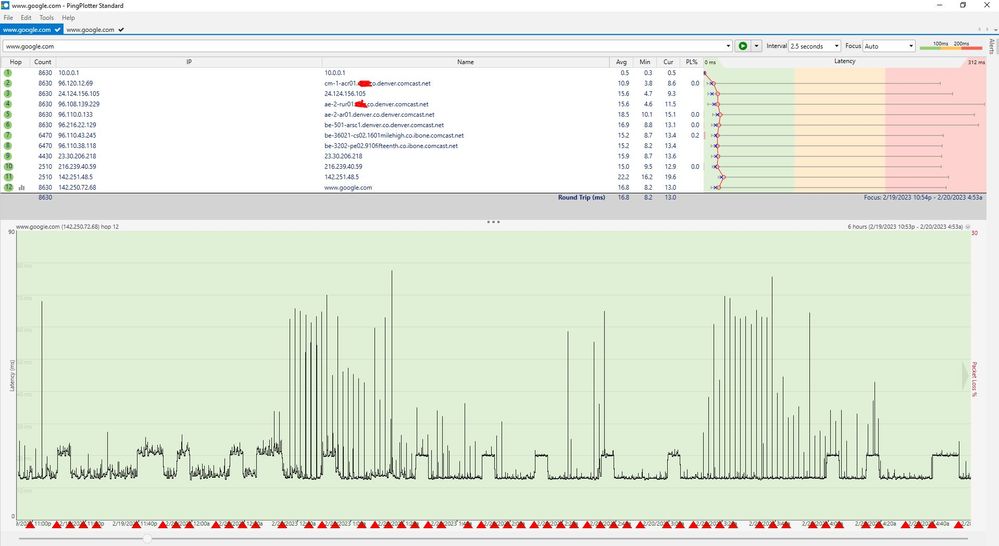
Task: Click the packet loss arrow beside the graph
Action: pyautogui.click(x=965, y=376)
